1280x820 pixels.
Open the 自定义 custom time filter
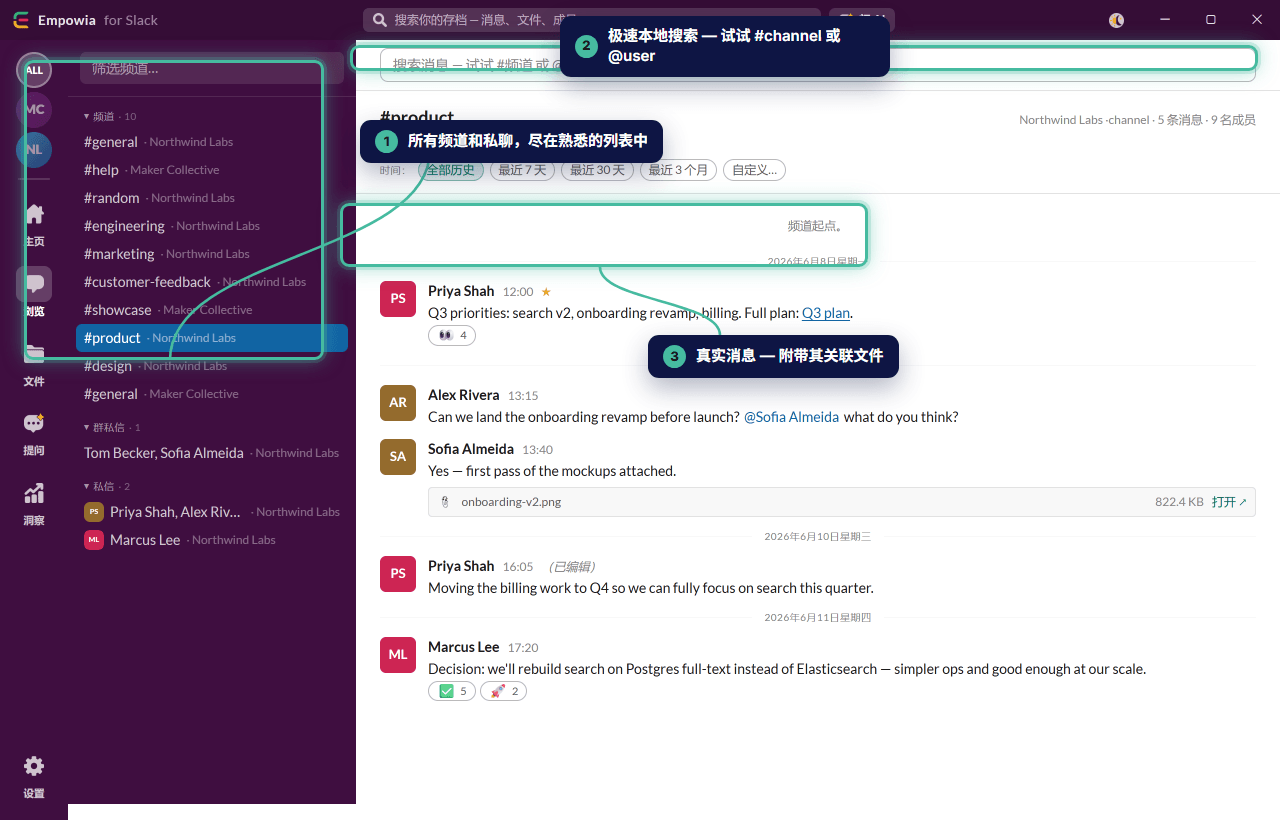pos(754,170)
